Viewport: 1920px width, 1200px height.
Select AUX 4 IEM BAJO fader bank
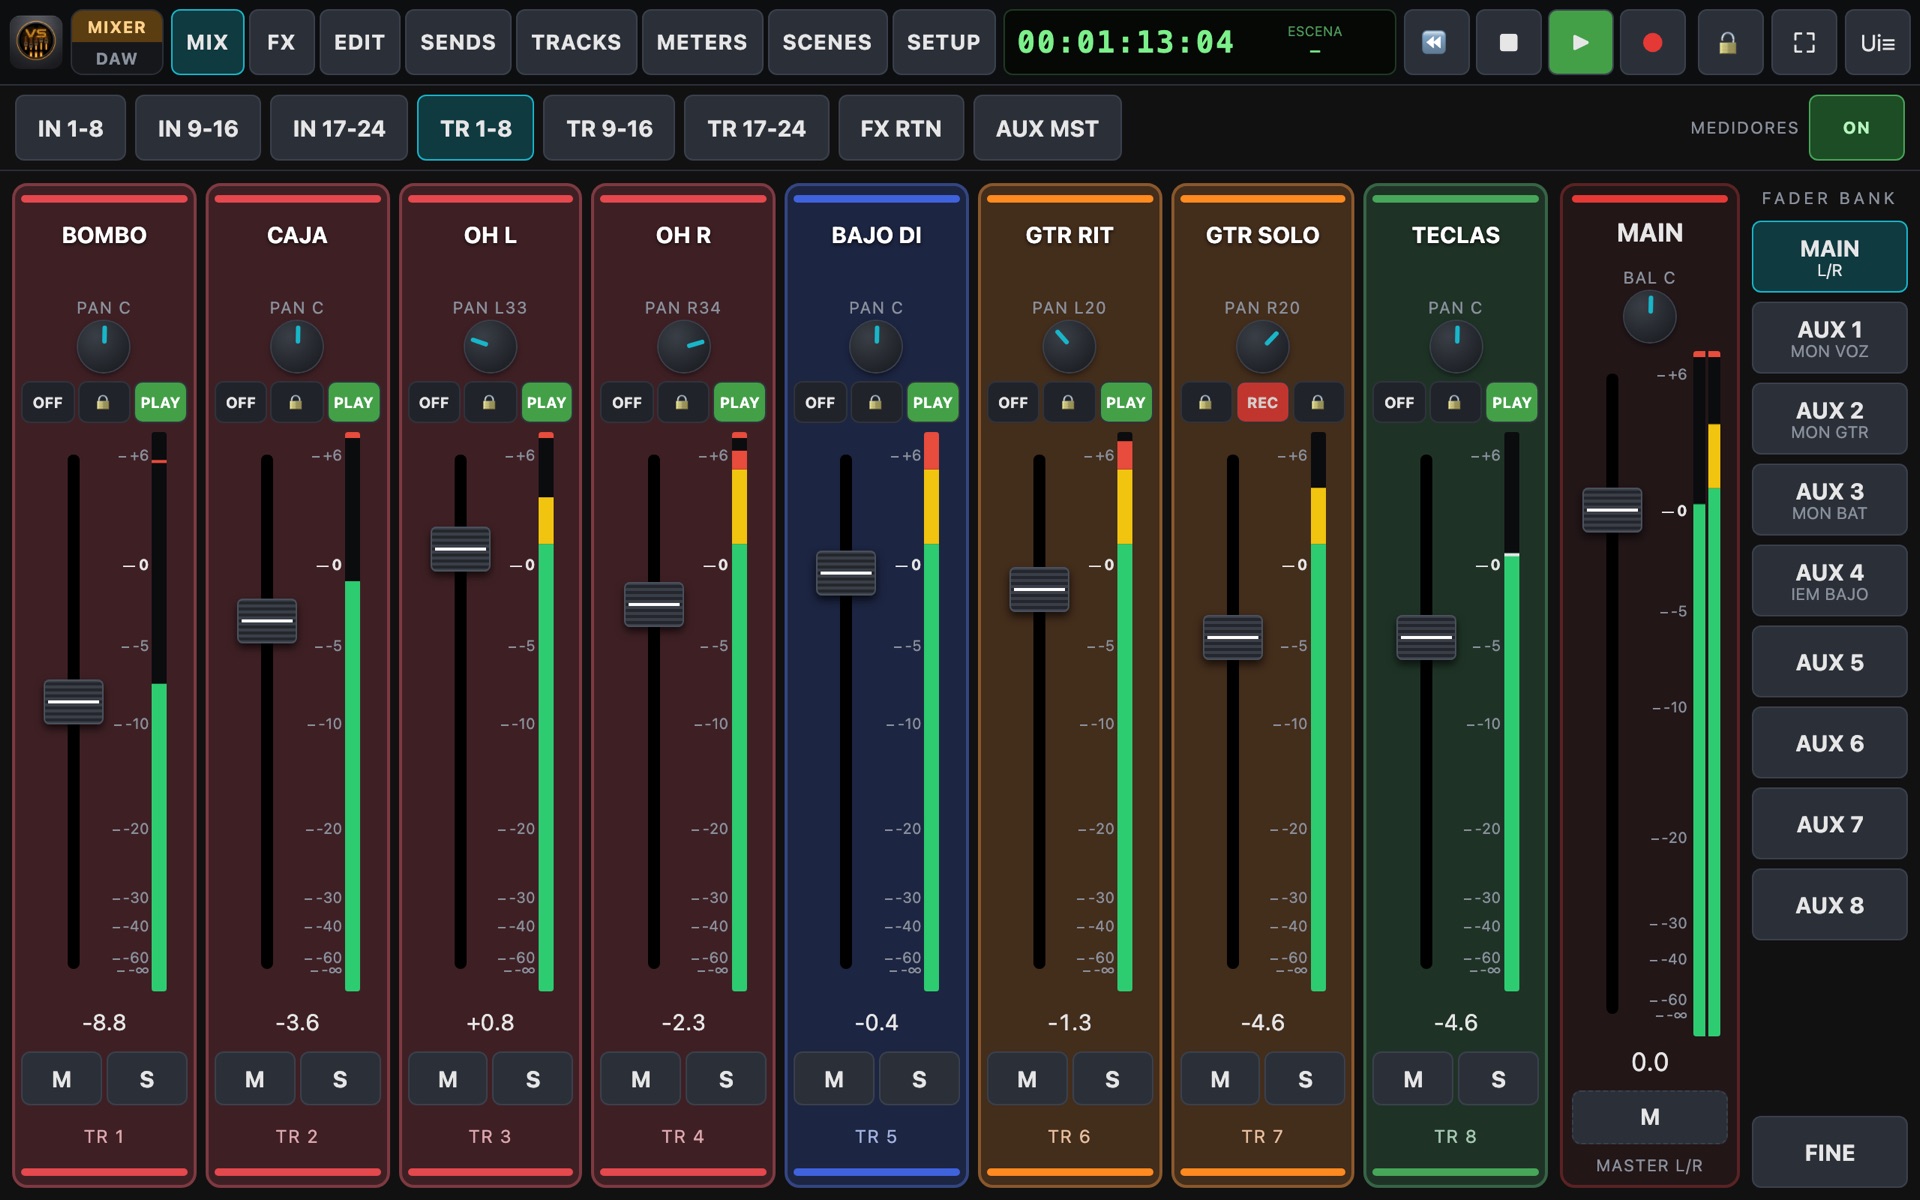click(1829, 581)
